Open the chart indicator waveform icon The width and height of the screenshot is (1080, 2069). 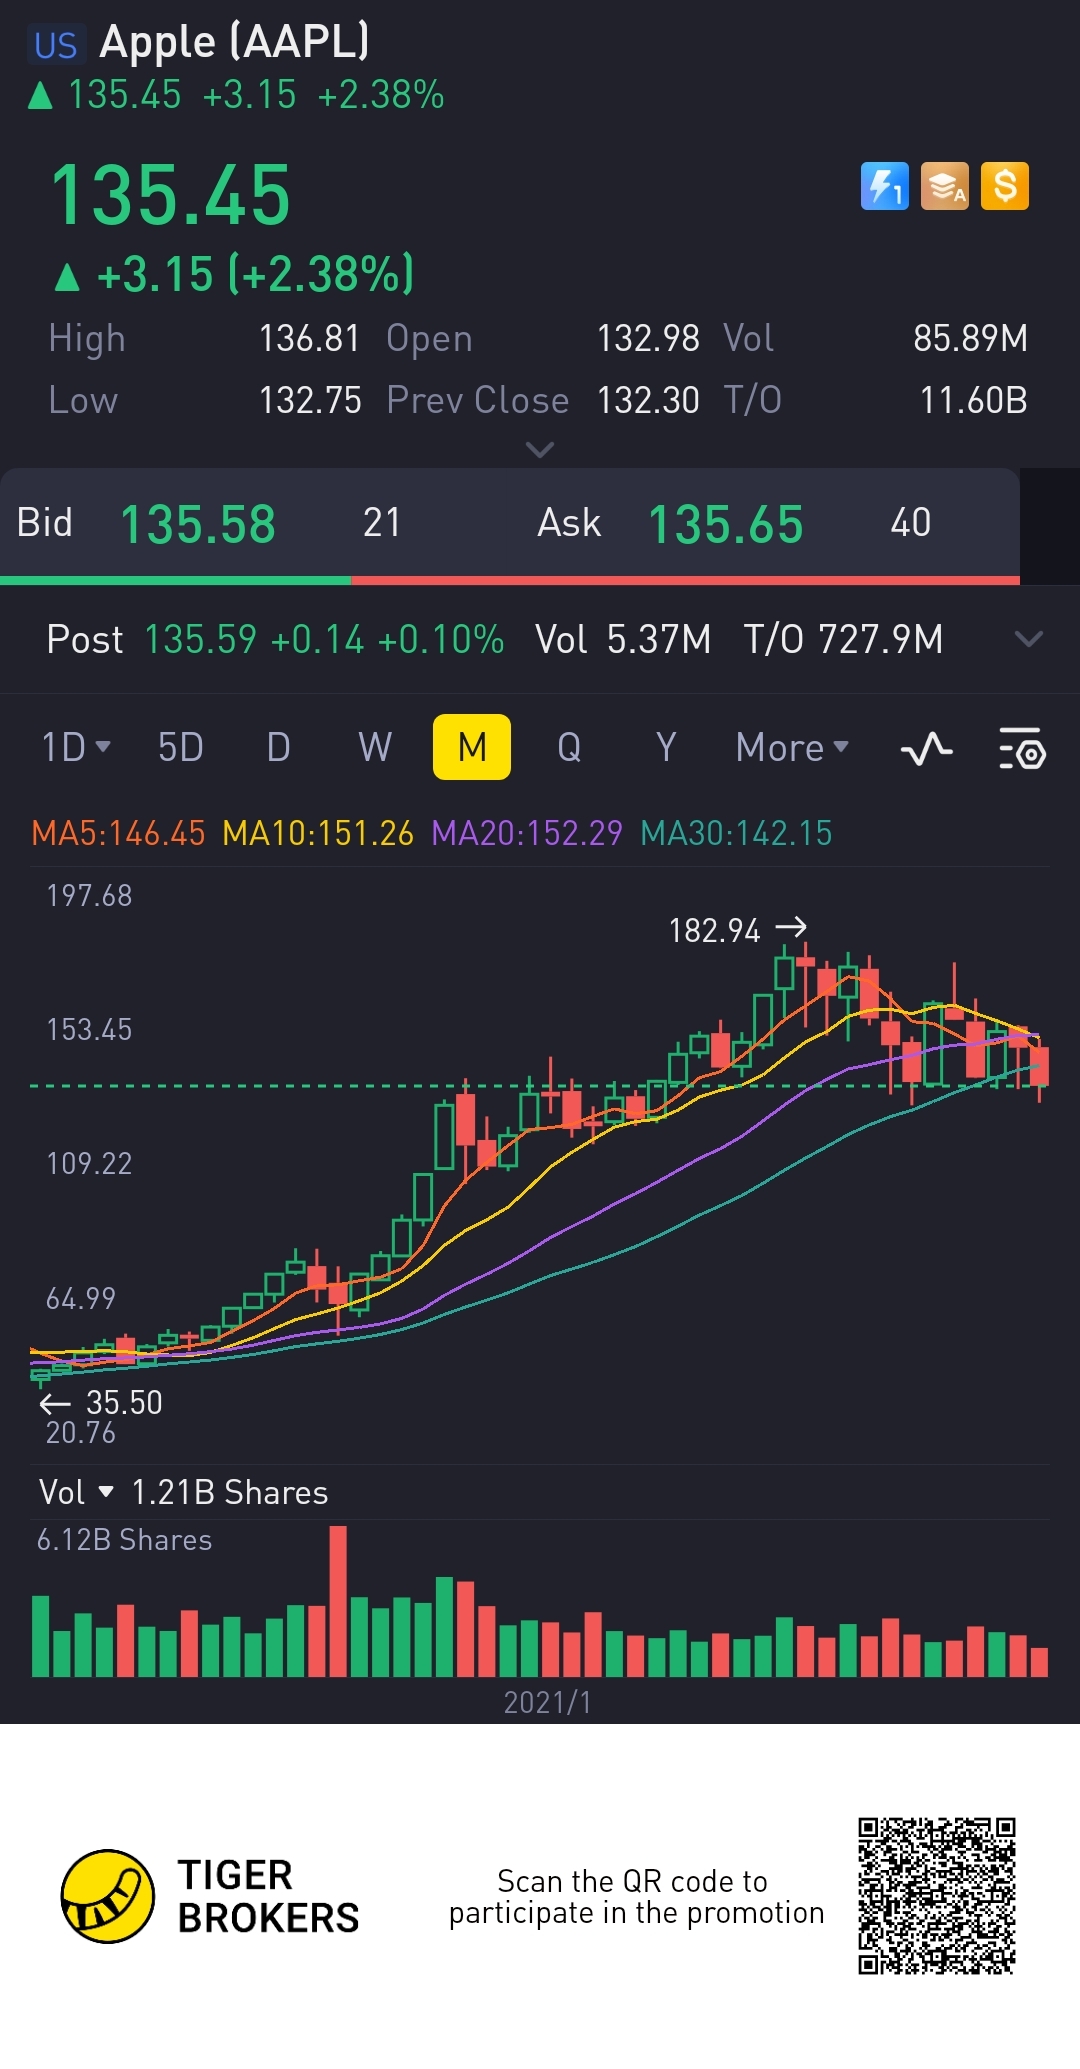tap(927, 748)
